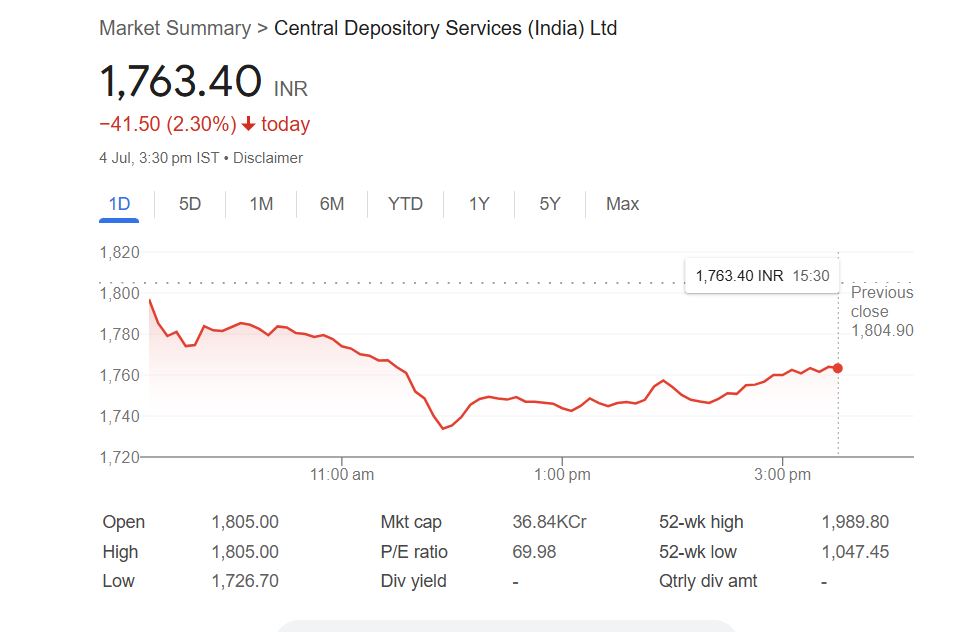
Task: View the 1Y chart range
Action: coord(479,204)
